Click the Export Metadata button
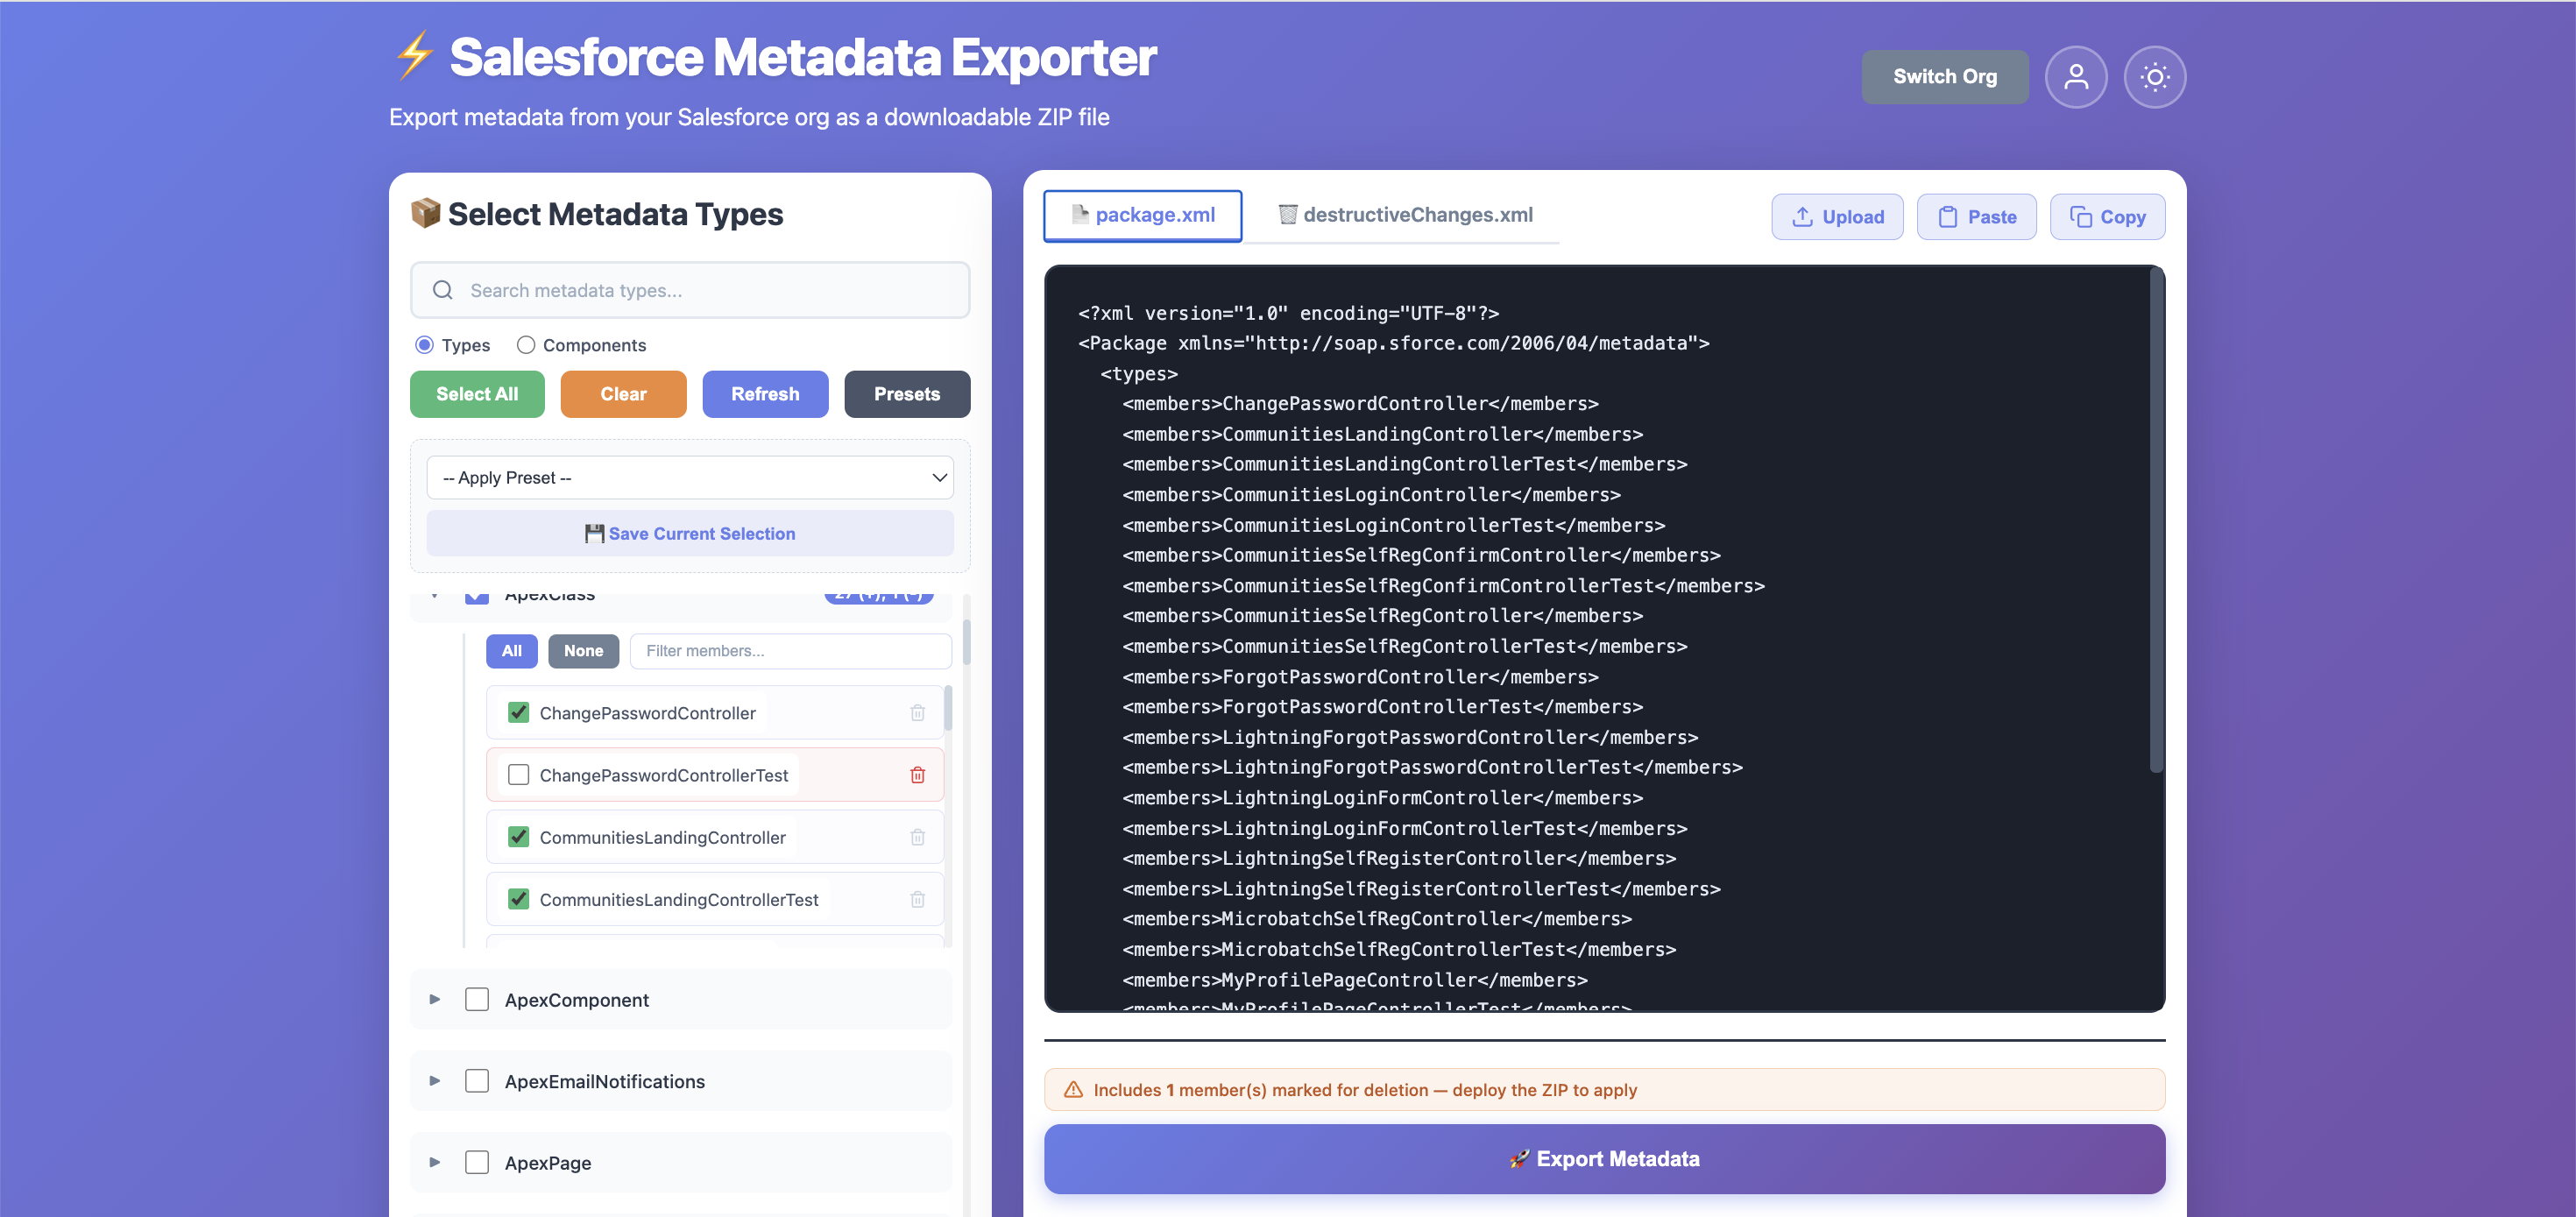The width and height of the screenshot is (2576, 1217). pos(1604,1159)
